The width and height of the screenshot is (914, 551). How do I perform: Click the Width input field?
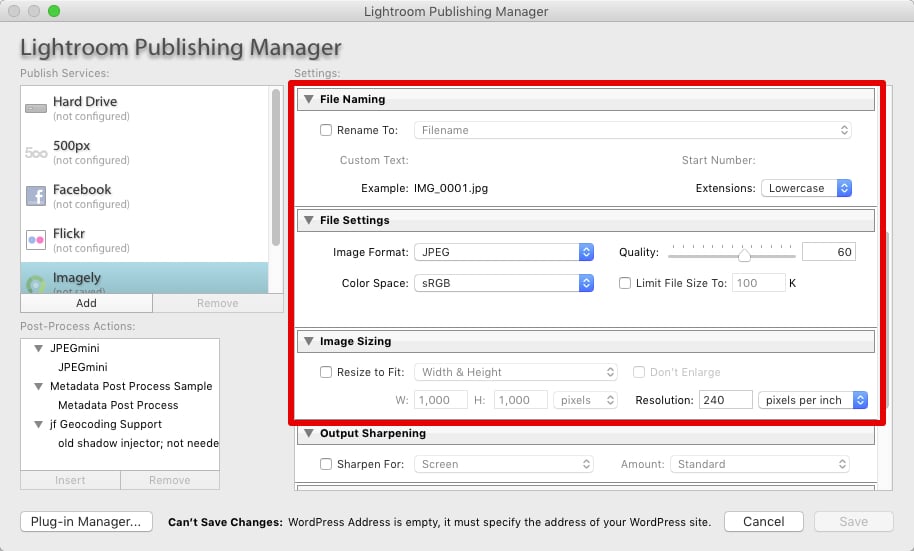click(x=441, y=400)
